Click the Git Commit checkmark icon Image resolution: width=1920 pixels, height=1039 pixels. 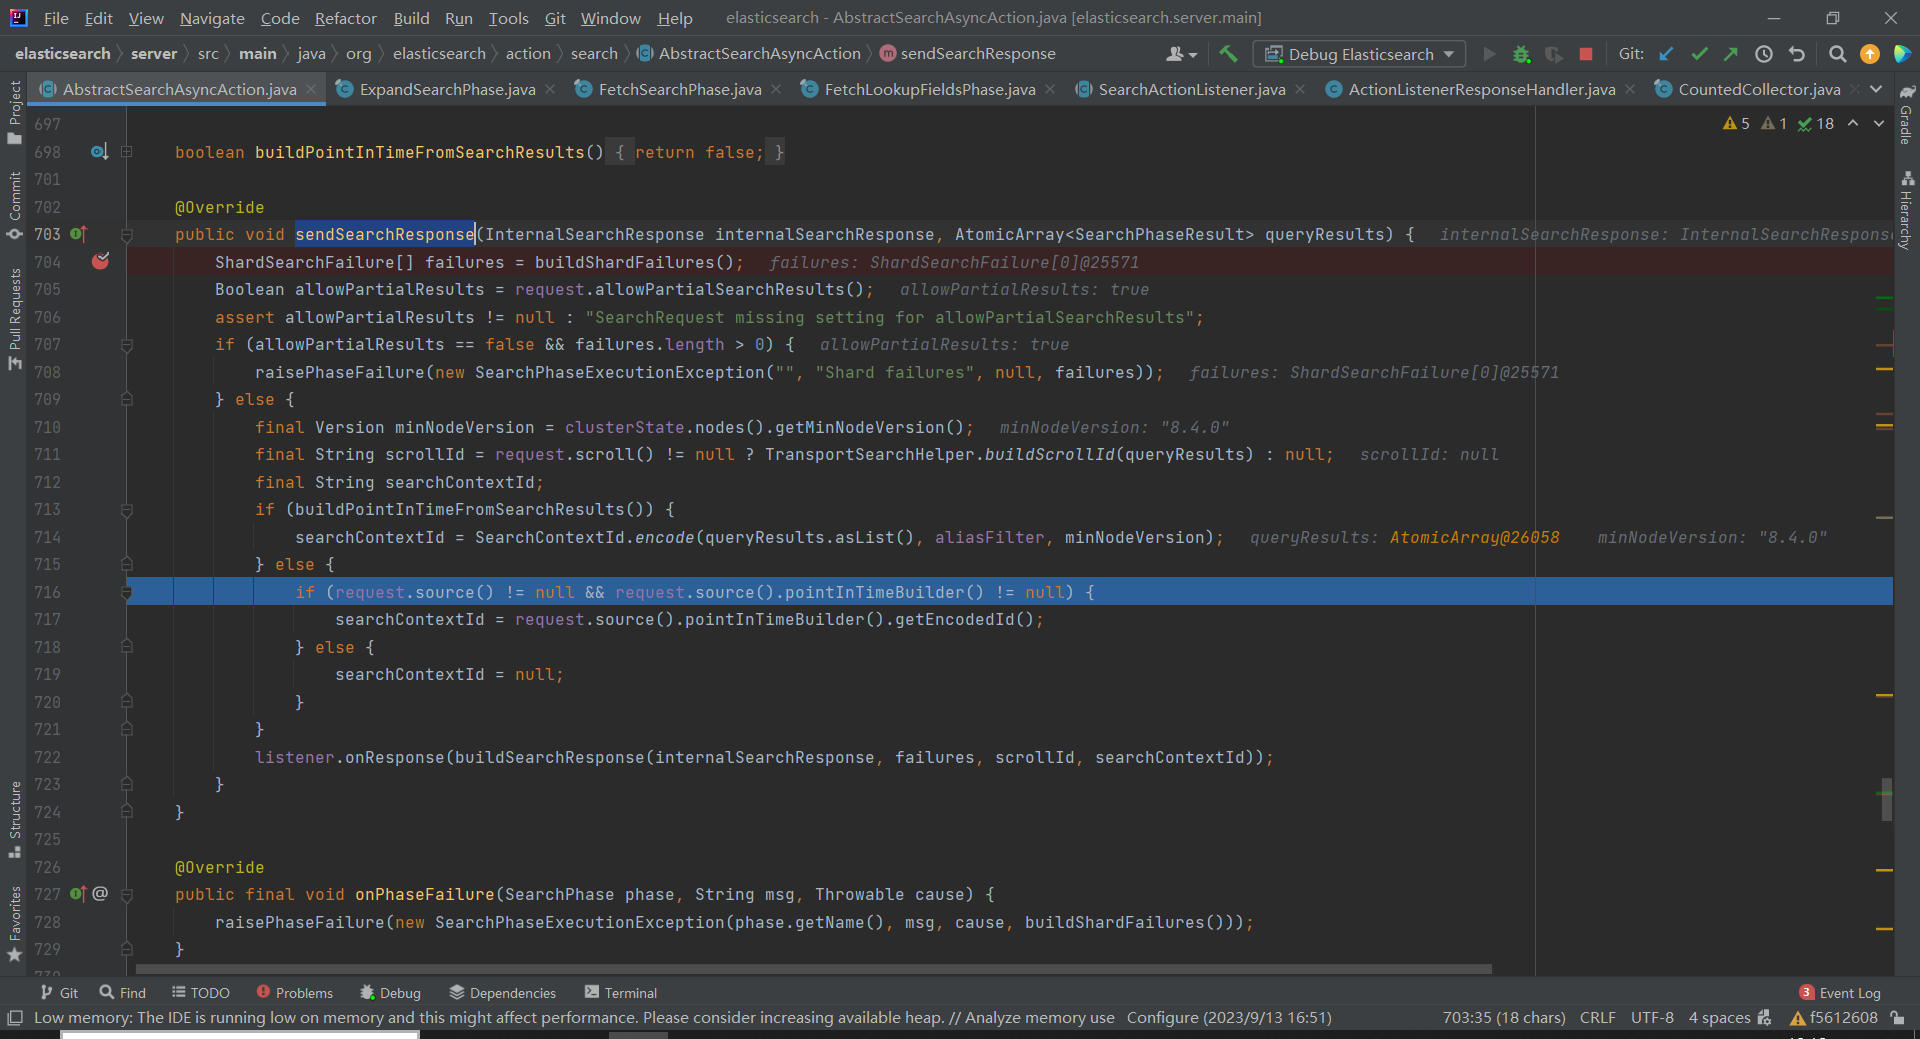(x=1699, y=54)
